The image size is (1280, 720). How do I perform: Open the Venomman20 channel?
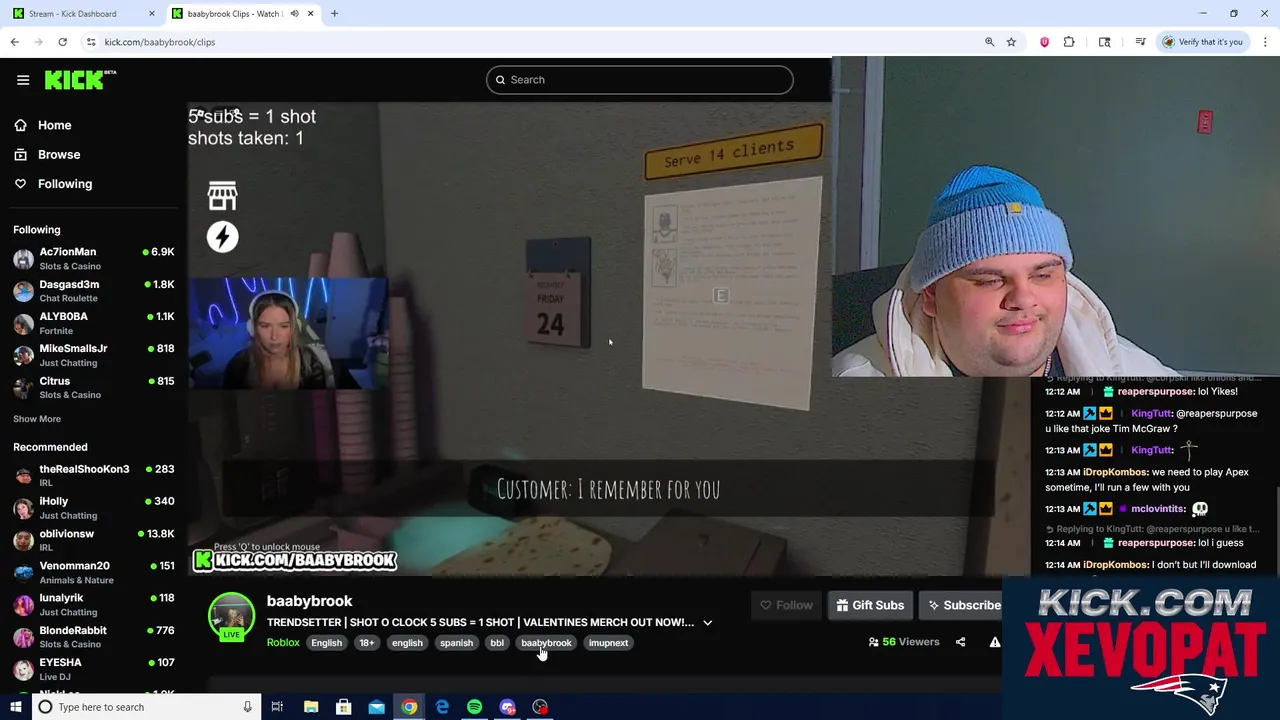click(x=94, y=572)
